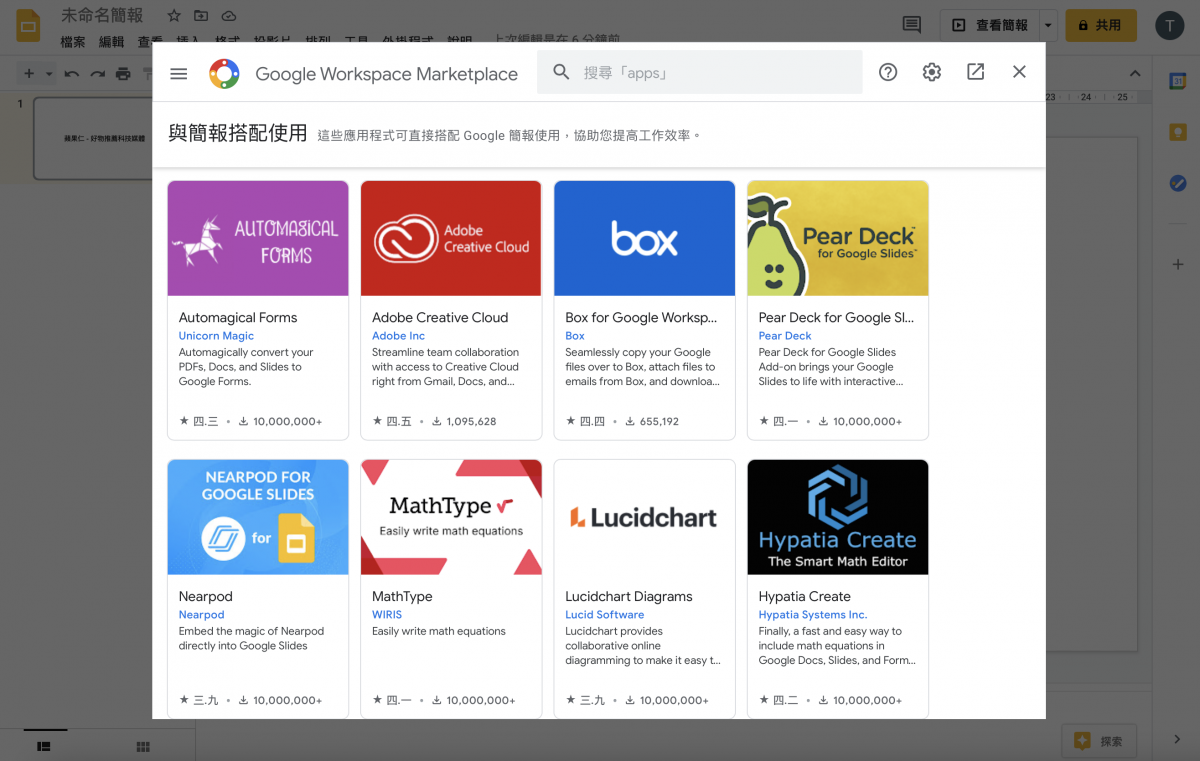The image size is (1200, 761).
Task: Close the Marketplace dialog
Action: pyautogui.click(x=1019, y=72)
